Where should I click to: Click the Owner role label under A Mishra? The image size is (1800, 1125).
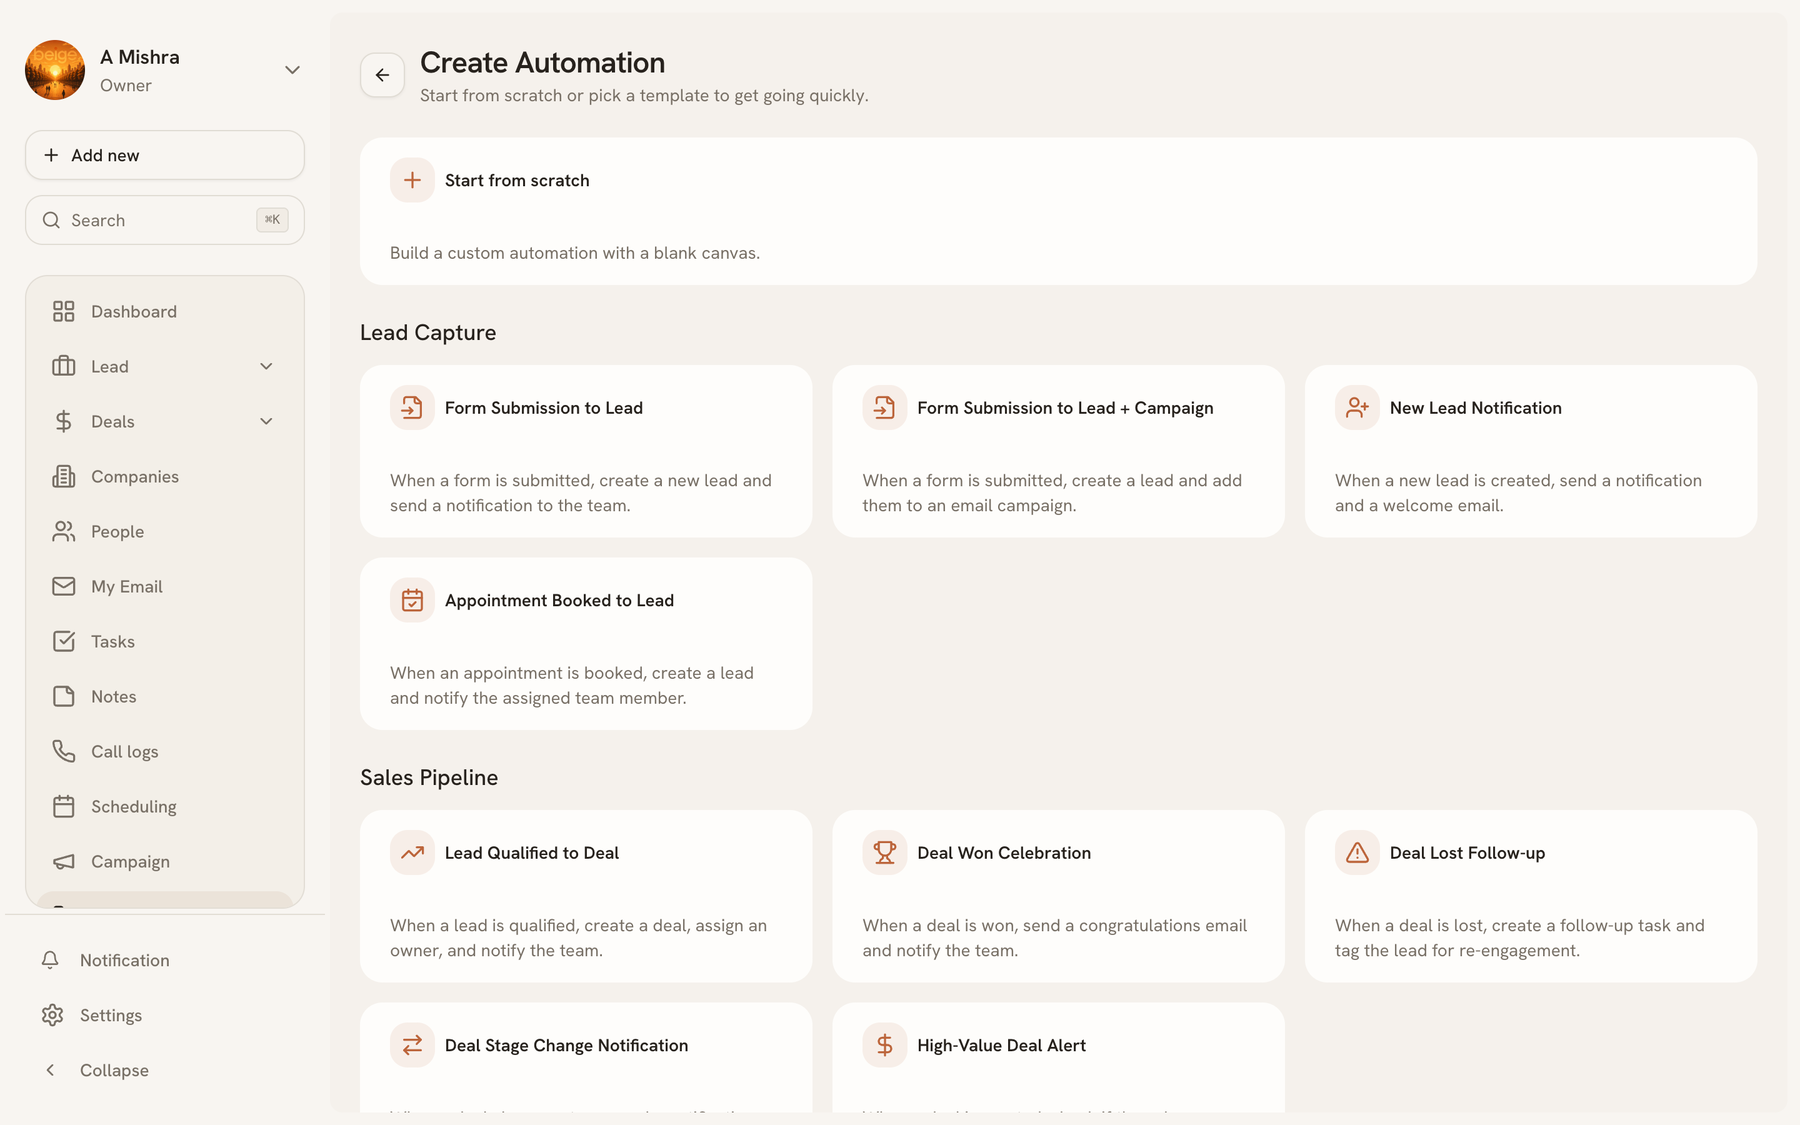[126, 86]
